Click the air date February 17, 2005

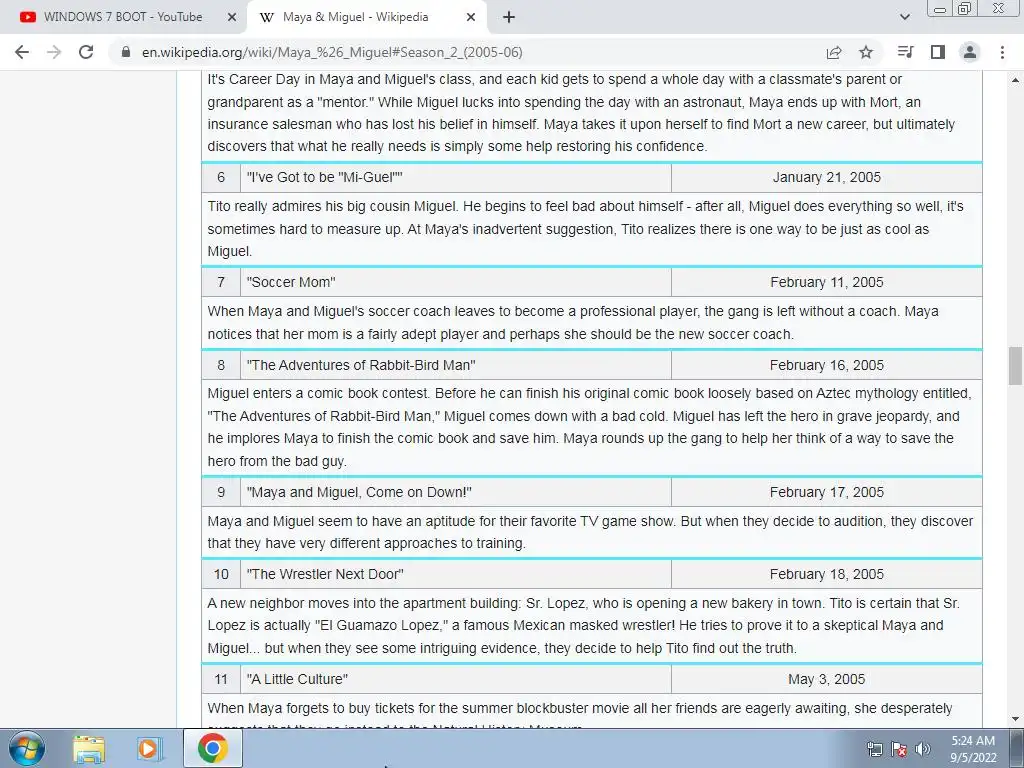tap(827, 492)
